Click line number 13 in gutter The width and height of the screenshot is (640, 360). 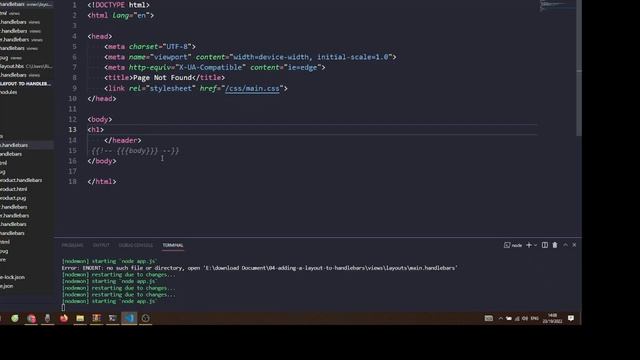tap(72, 130)
